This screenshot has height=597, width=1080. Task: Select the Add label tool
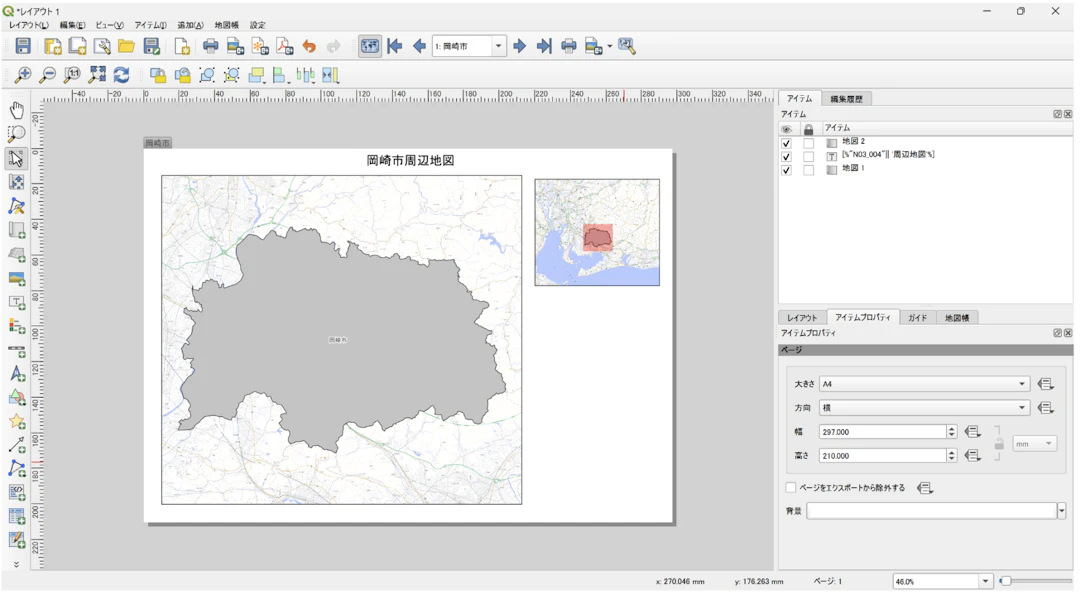click(x=17, y=302)
